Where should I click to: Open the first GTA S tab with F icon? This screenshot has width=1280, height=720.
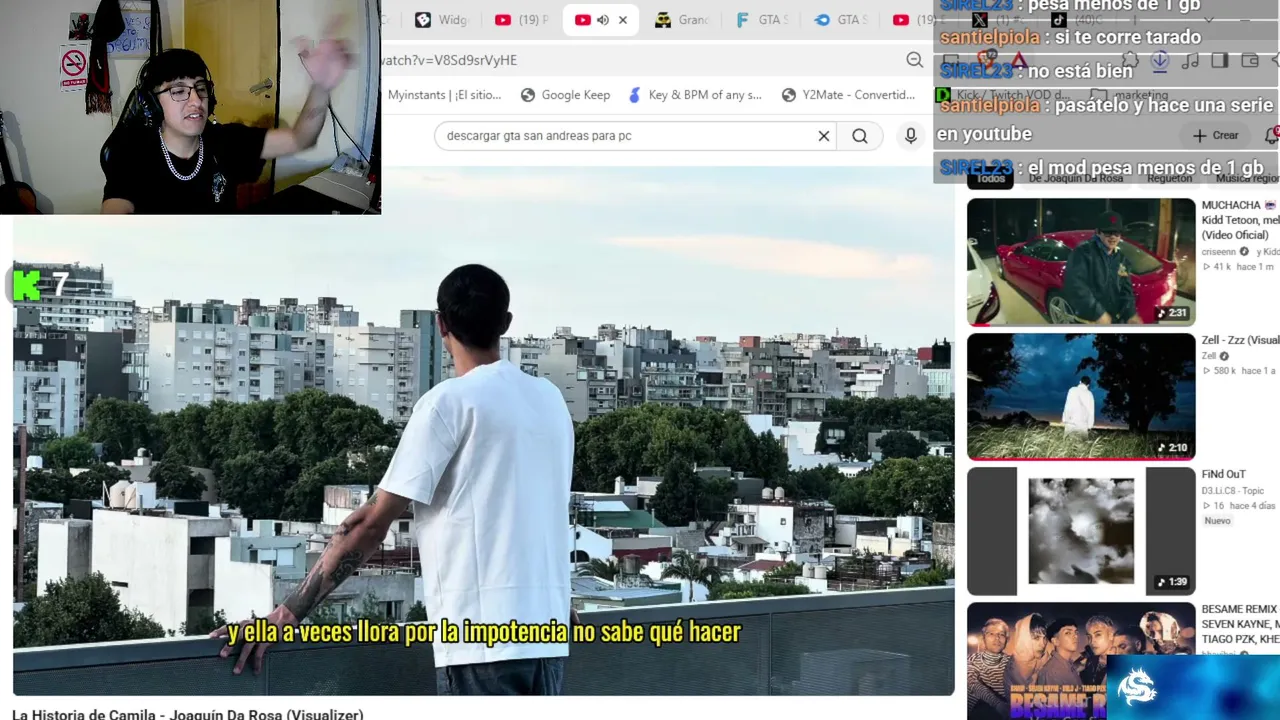click(x=761, y=20)
